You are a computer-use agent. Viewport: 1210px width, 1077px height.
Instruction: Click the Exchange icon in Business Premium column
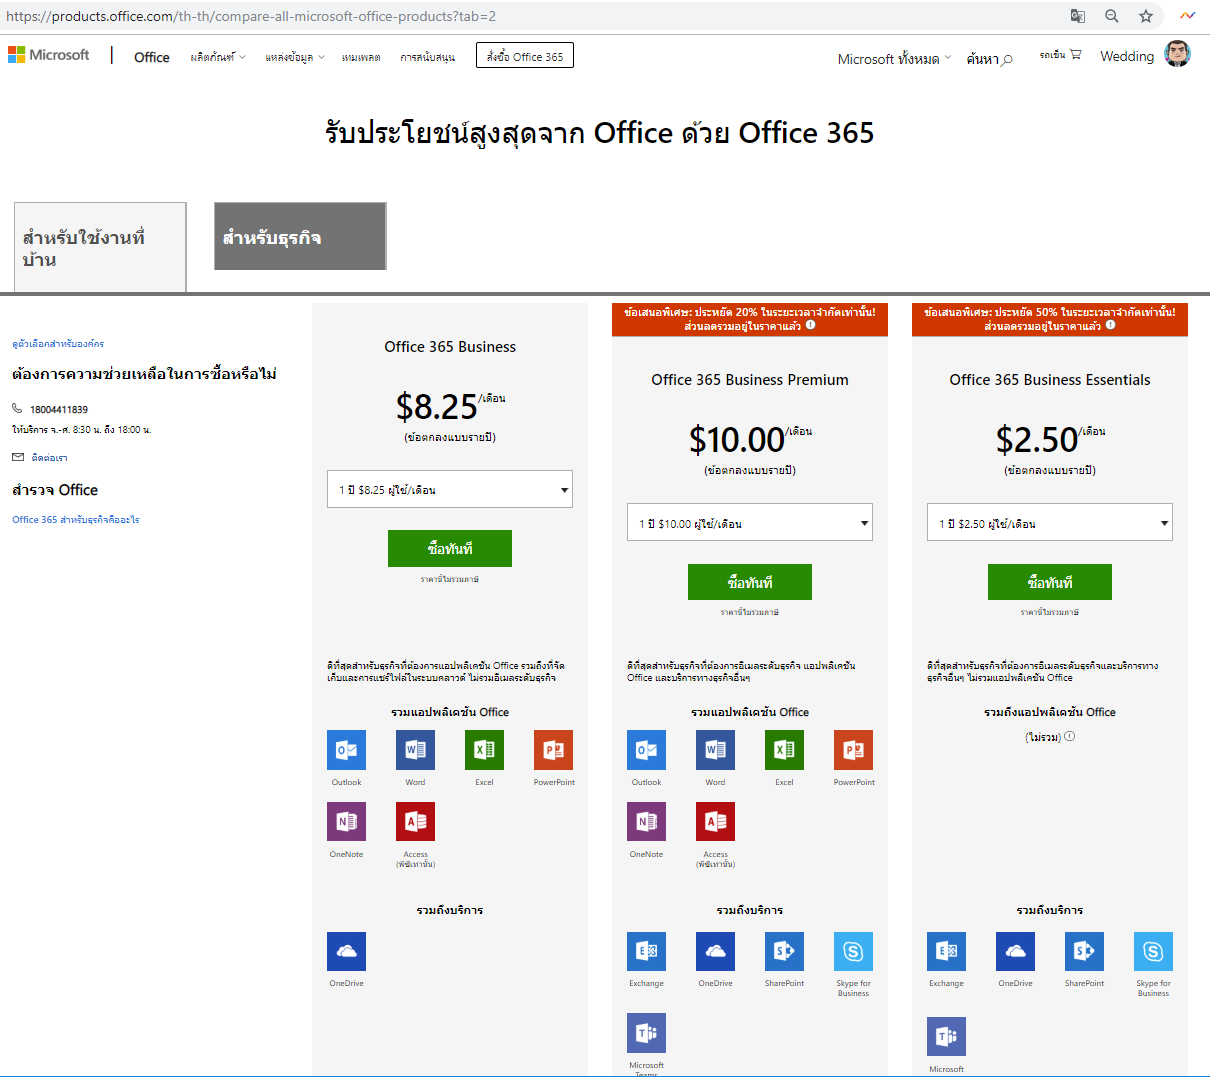(646, 951)
